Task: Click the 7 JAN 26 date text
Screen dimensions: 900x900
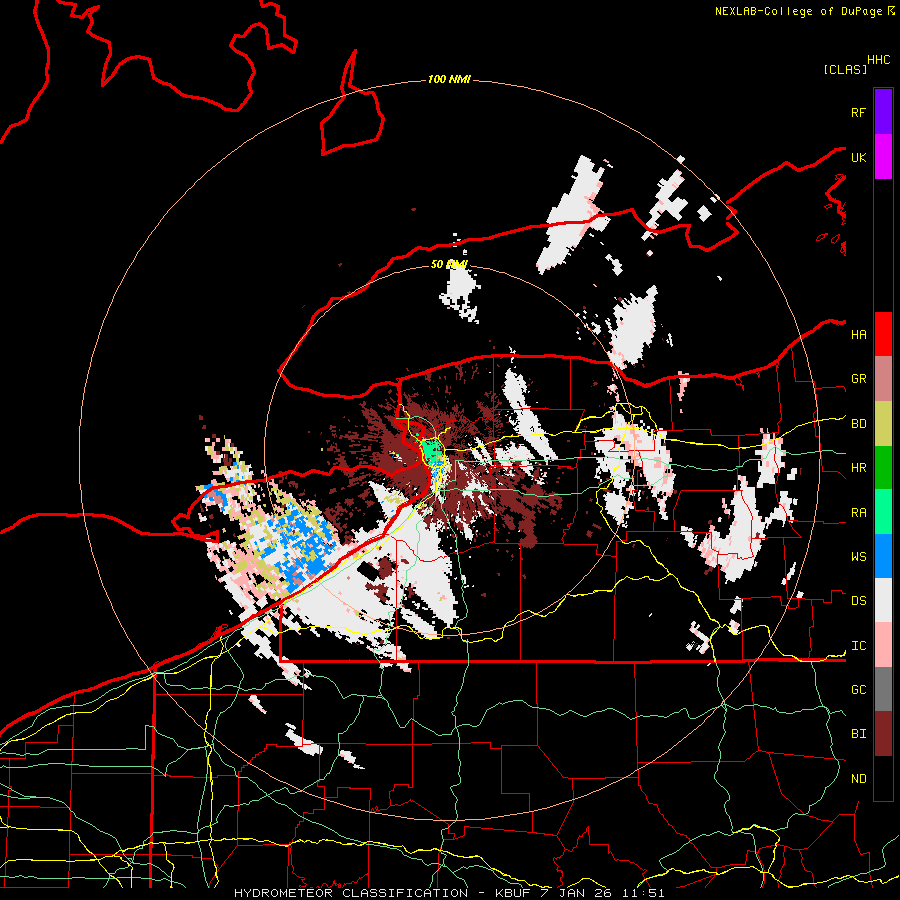Action: click(576, 893)
